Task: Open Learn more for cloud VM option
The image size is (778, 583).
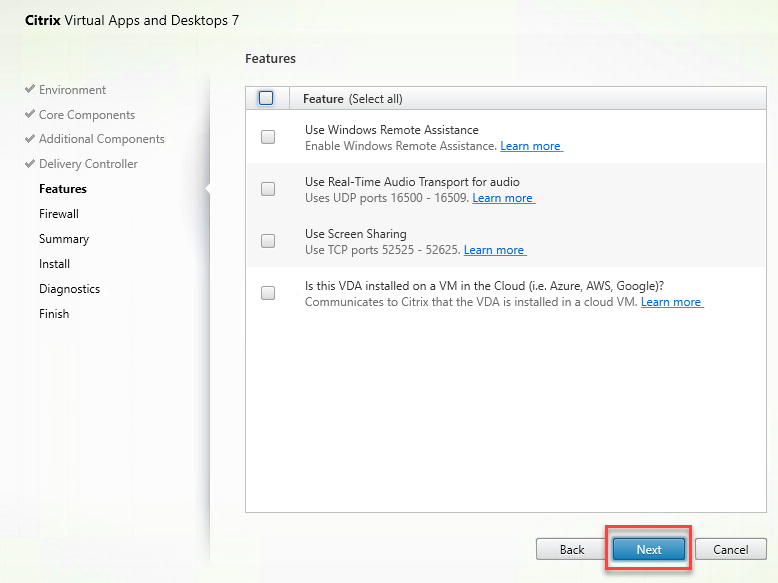Action: click(671, 302)
